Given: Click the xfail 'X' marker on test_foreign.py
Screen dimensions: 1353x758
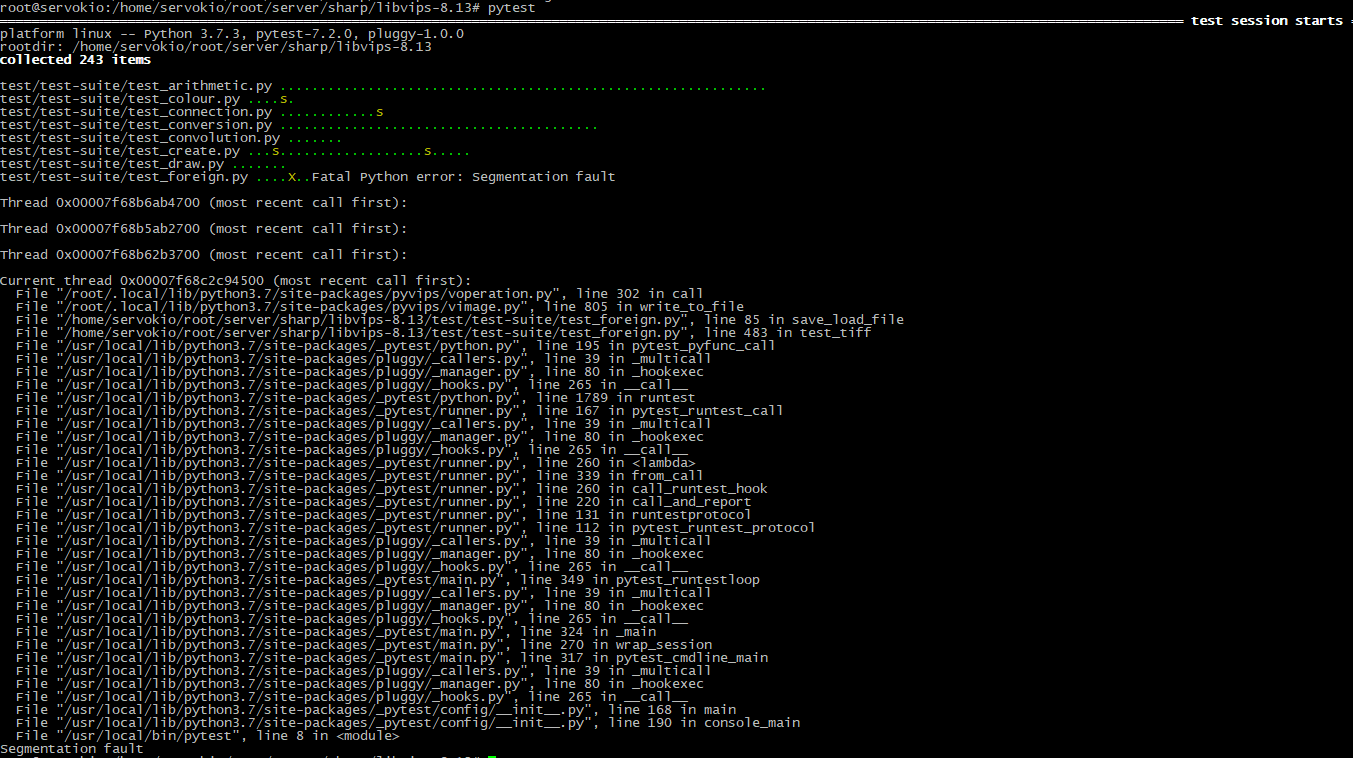Looking at the screenshot, I should pyautogui.click(x=291, y=176).
